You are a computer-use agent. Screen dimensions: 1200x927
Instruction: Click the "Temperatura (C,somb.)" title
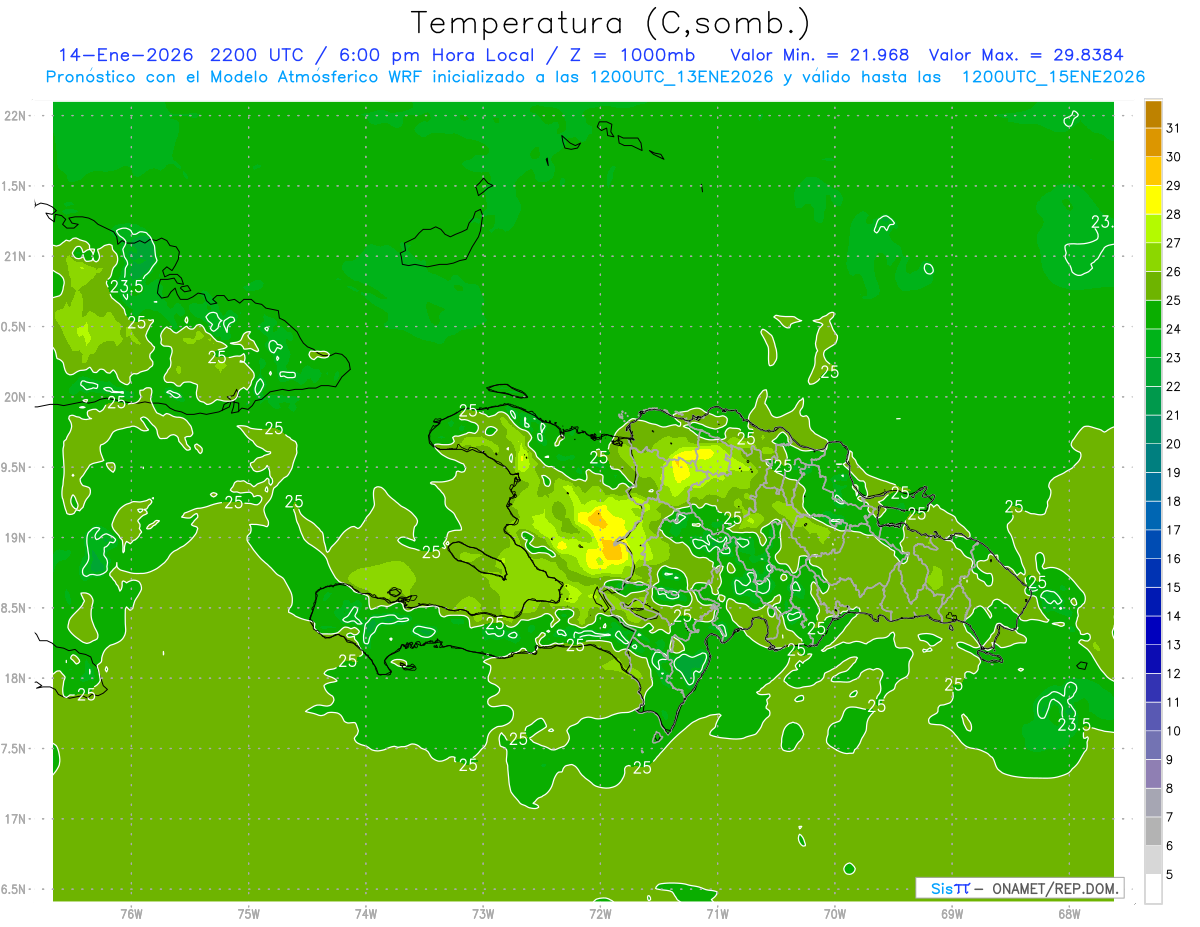[x=610, y=22]
